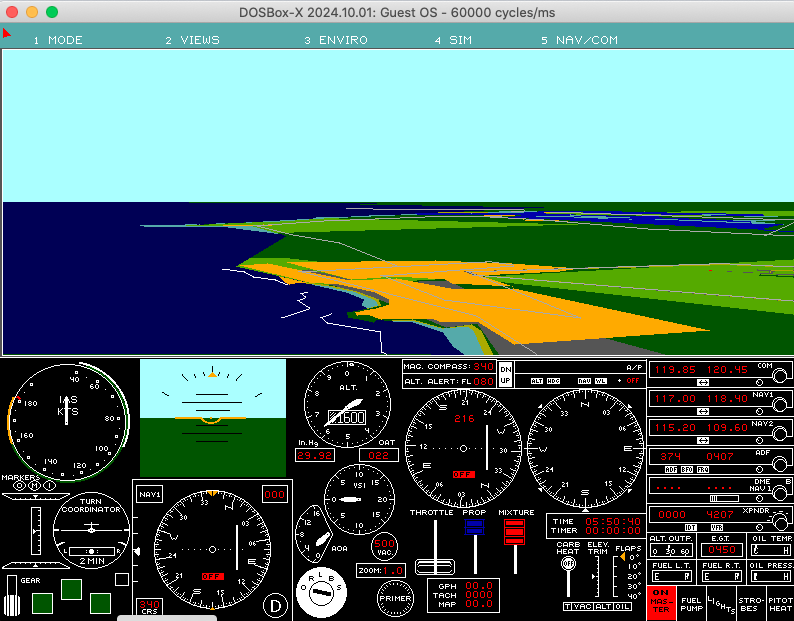Image resolution: width=794 pixels, height=621 pixels.
Task: Open the 3 ENVIRO menu
Action: click(336, 40)
